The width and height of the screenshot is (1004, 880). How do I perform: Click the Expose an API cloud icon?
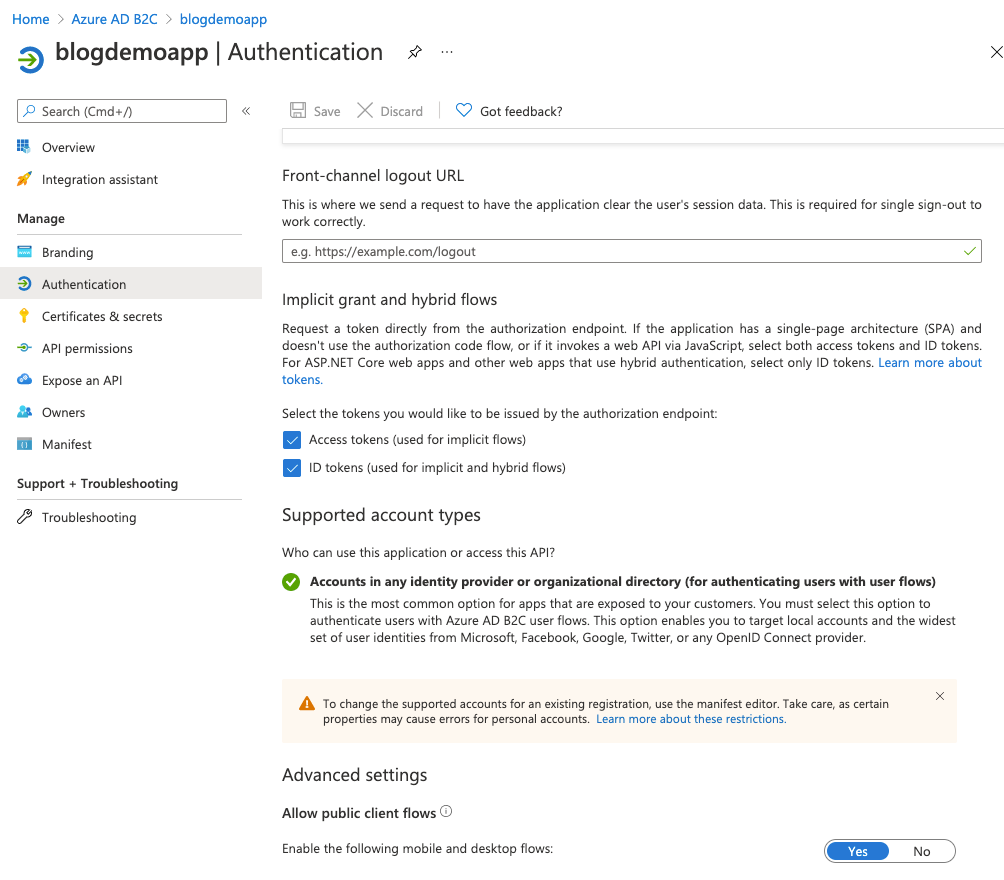(24, 379)
